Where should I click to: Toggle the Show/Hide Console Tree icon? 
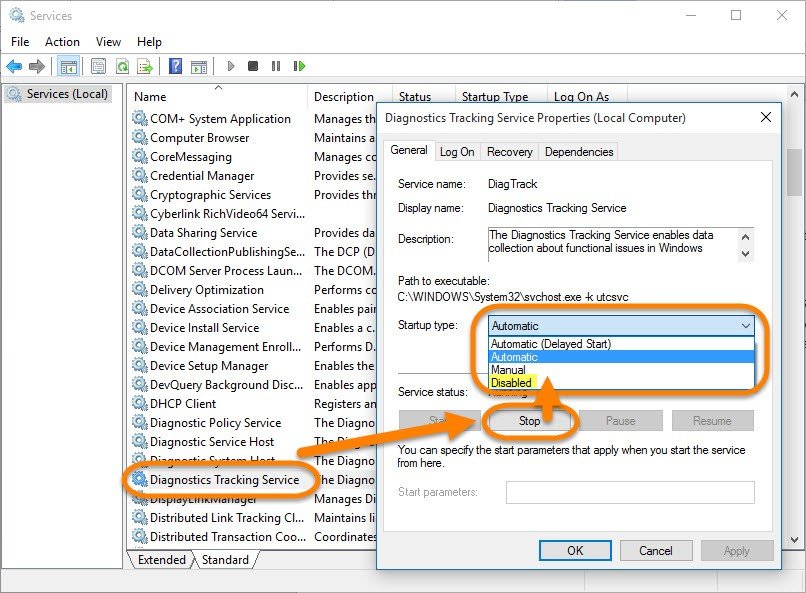(68, 66)
